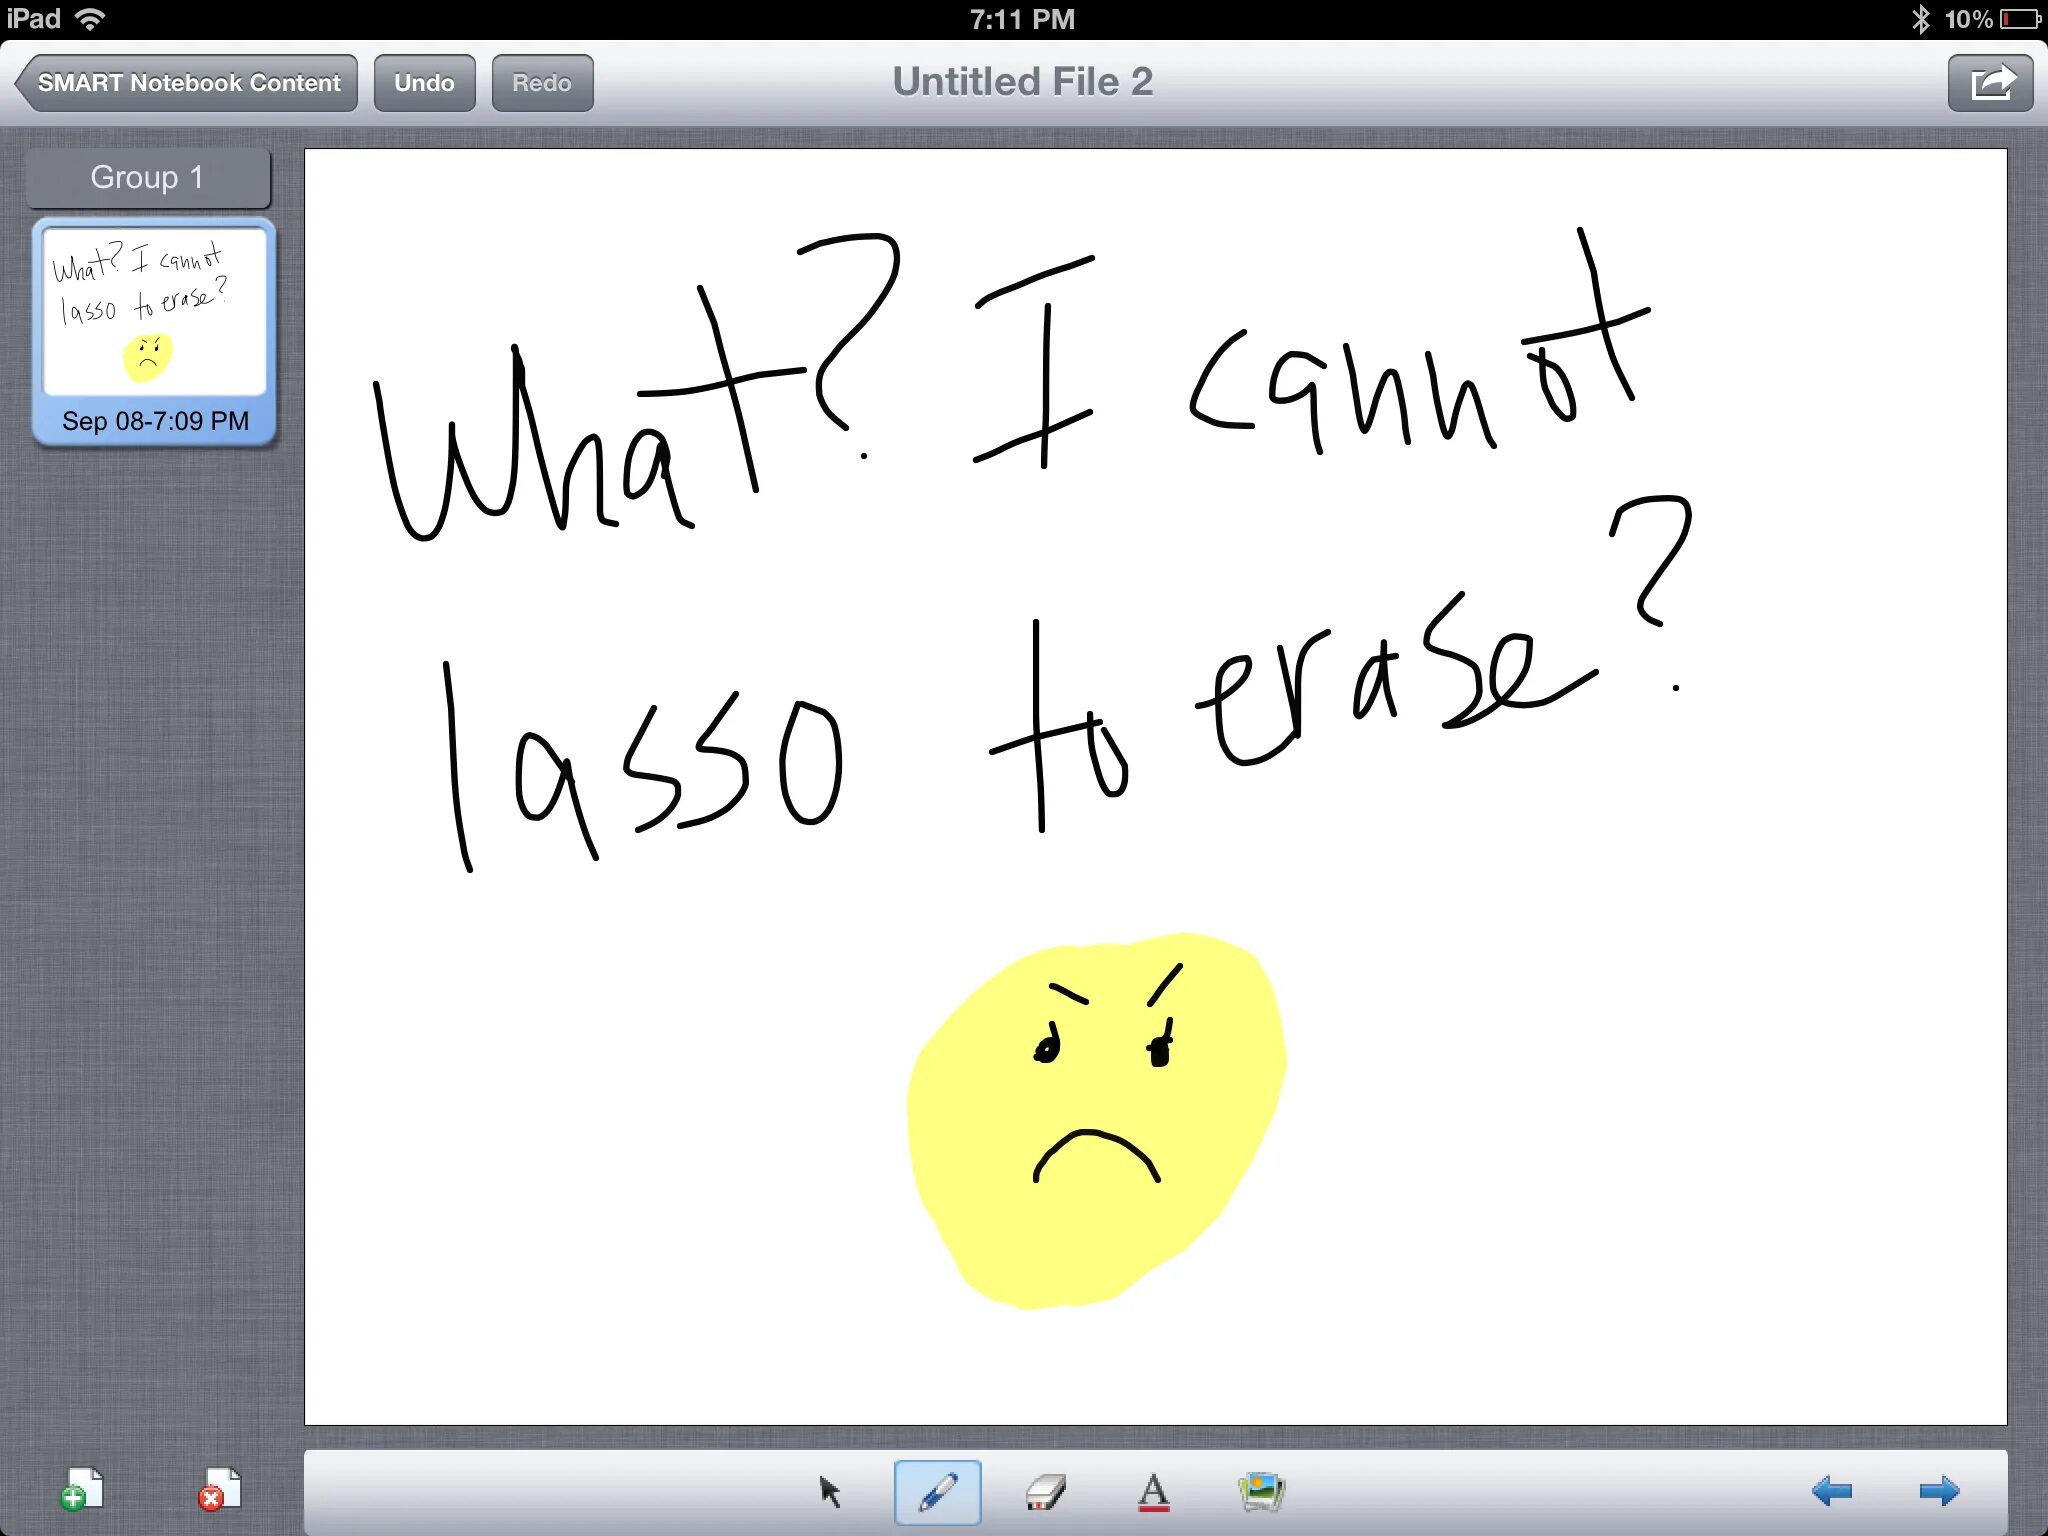Tap the share export icon
This screenshot has width=2048, height=1536.
click(x=1989, y=83)
